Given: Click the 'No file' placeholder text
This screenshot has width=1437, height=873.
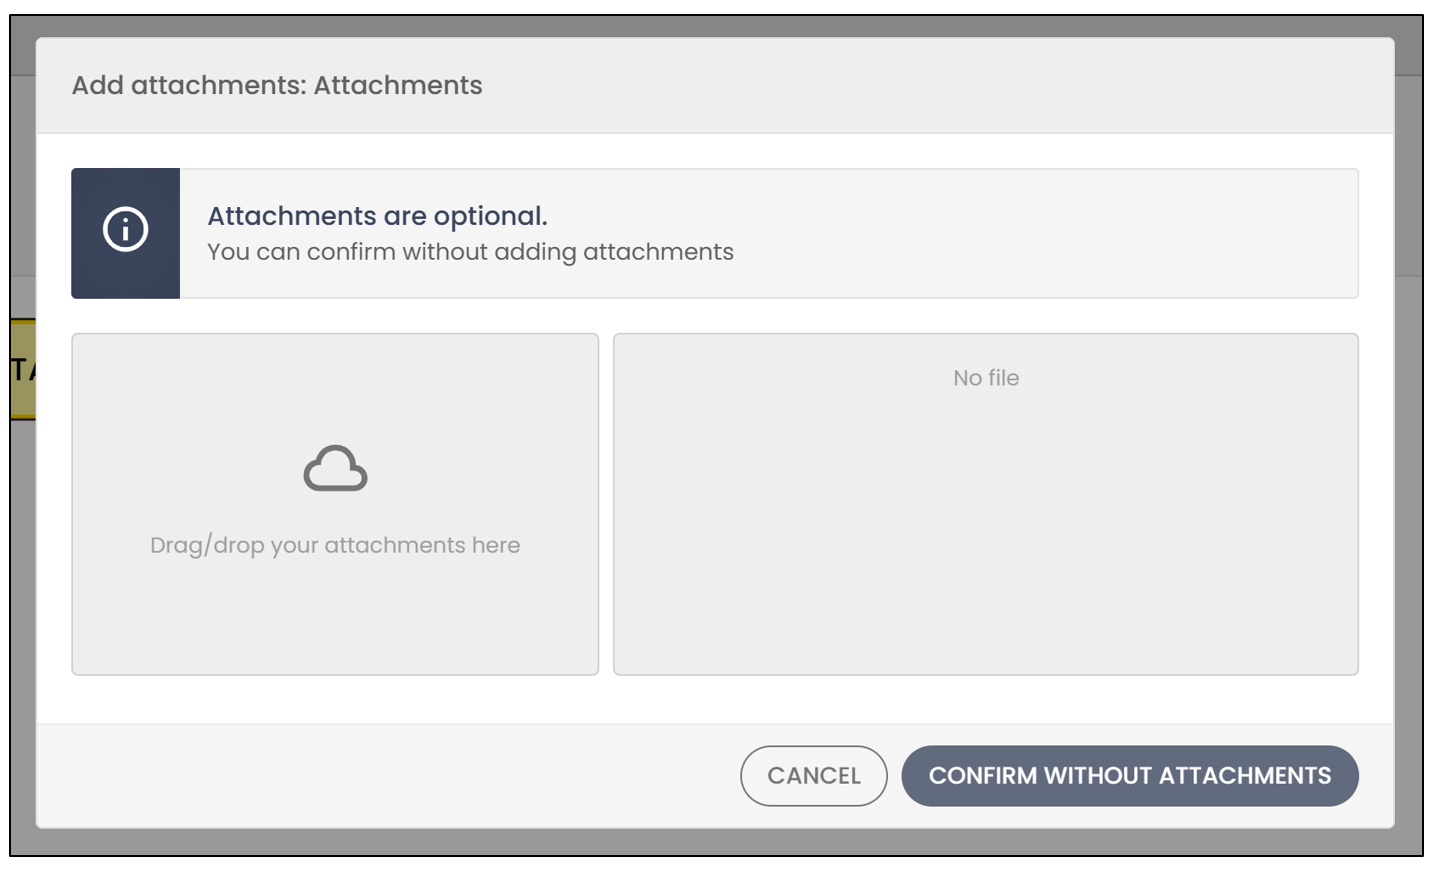Looking at the screenshot, I should (986, 378).
